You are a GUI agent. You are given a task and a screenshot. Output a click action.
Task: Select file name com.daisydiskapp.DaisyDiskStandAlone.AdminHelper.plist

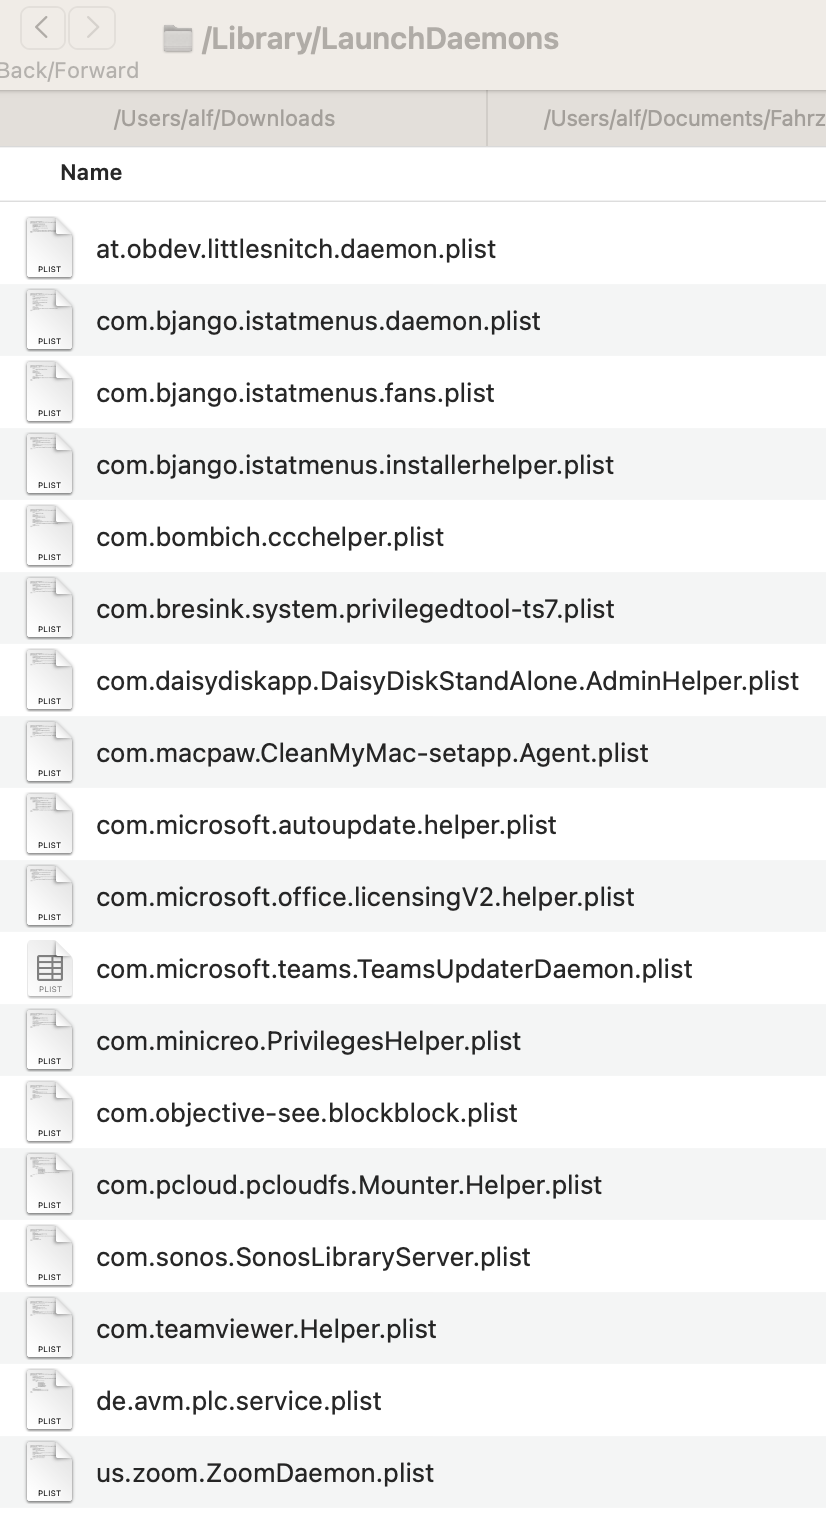pyautogui.click(x=448, y=681)
